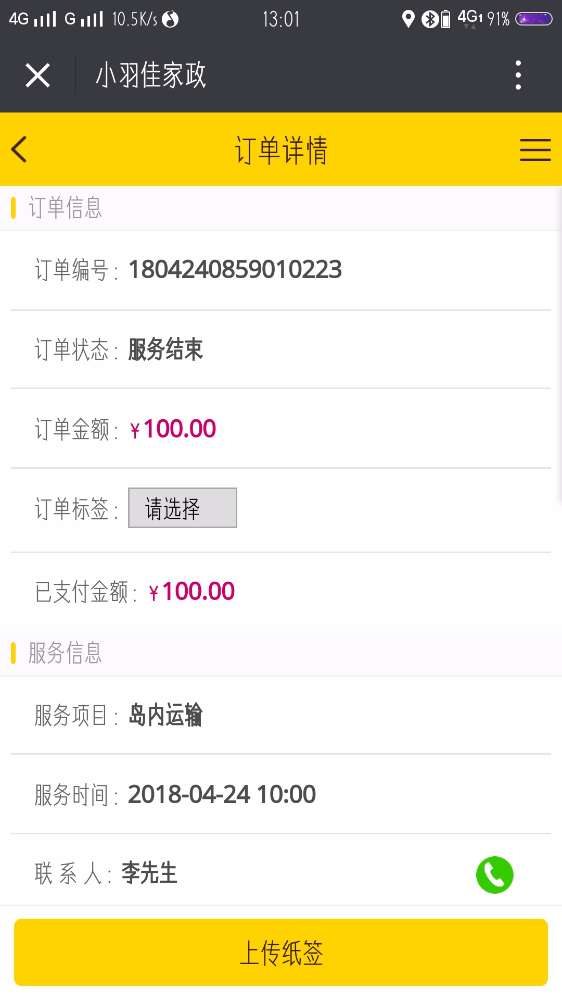This screenshot has height=1000, width=562.
Task: Tap the 已支付金额 ¥100.00 value
Action: [191, 591]
